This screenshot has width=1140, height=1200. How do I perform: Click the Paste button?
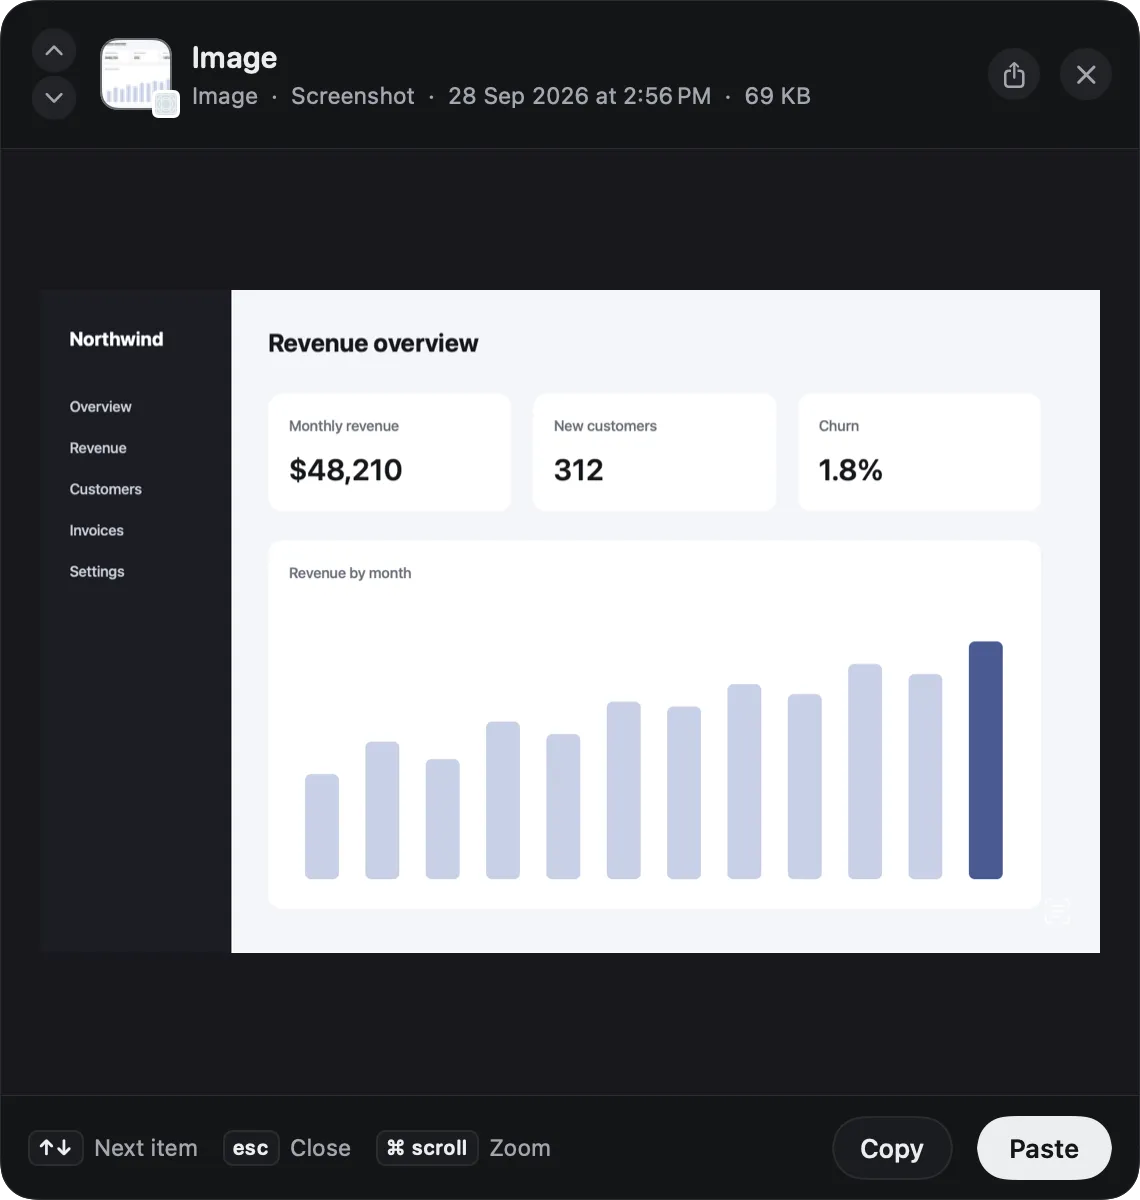1044,1148
